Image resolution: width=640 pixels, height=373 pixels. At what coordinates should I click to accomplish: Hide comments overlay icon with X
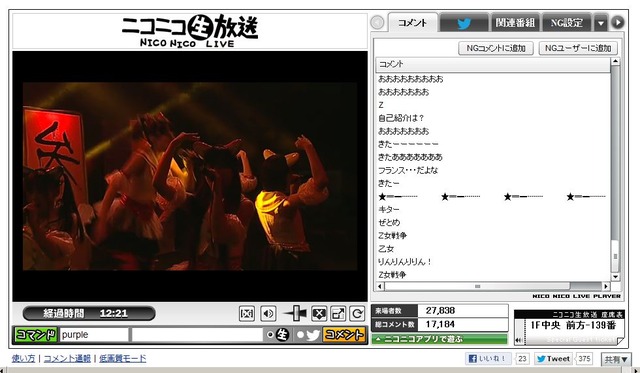[x=319, y=313]
